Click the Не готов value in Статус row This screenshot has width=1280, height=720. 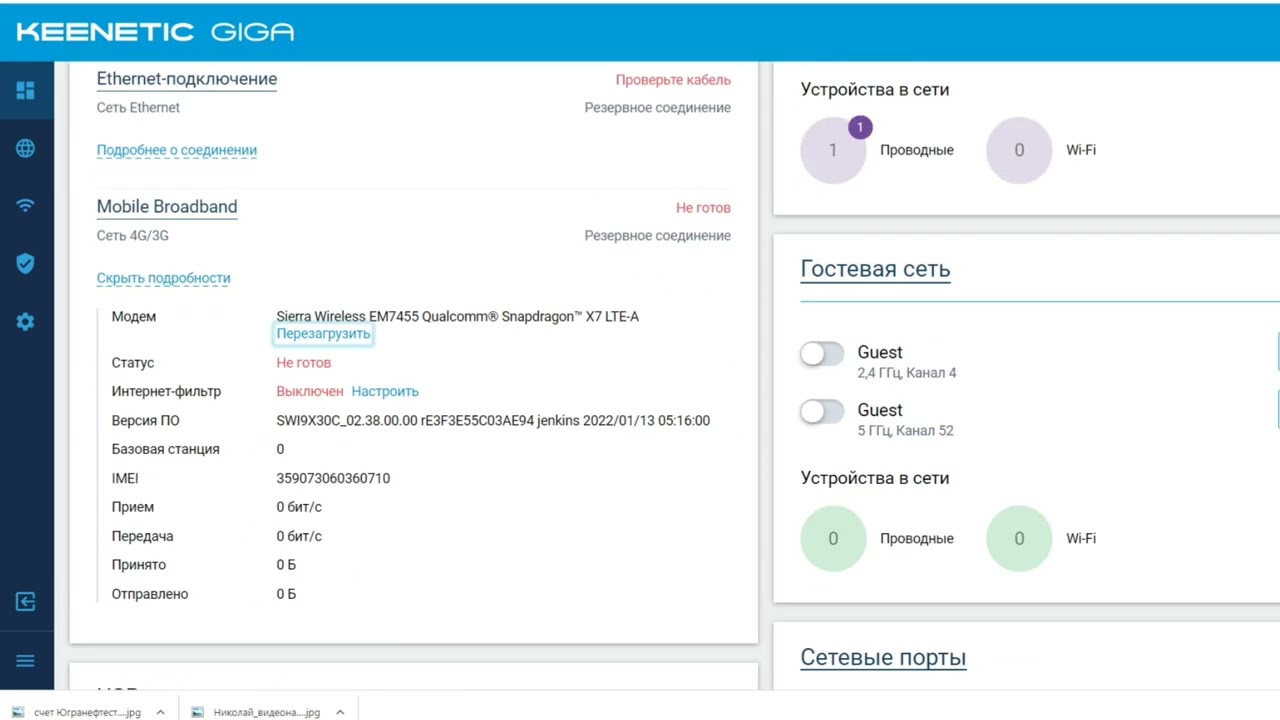pos(303,363)
